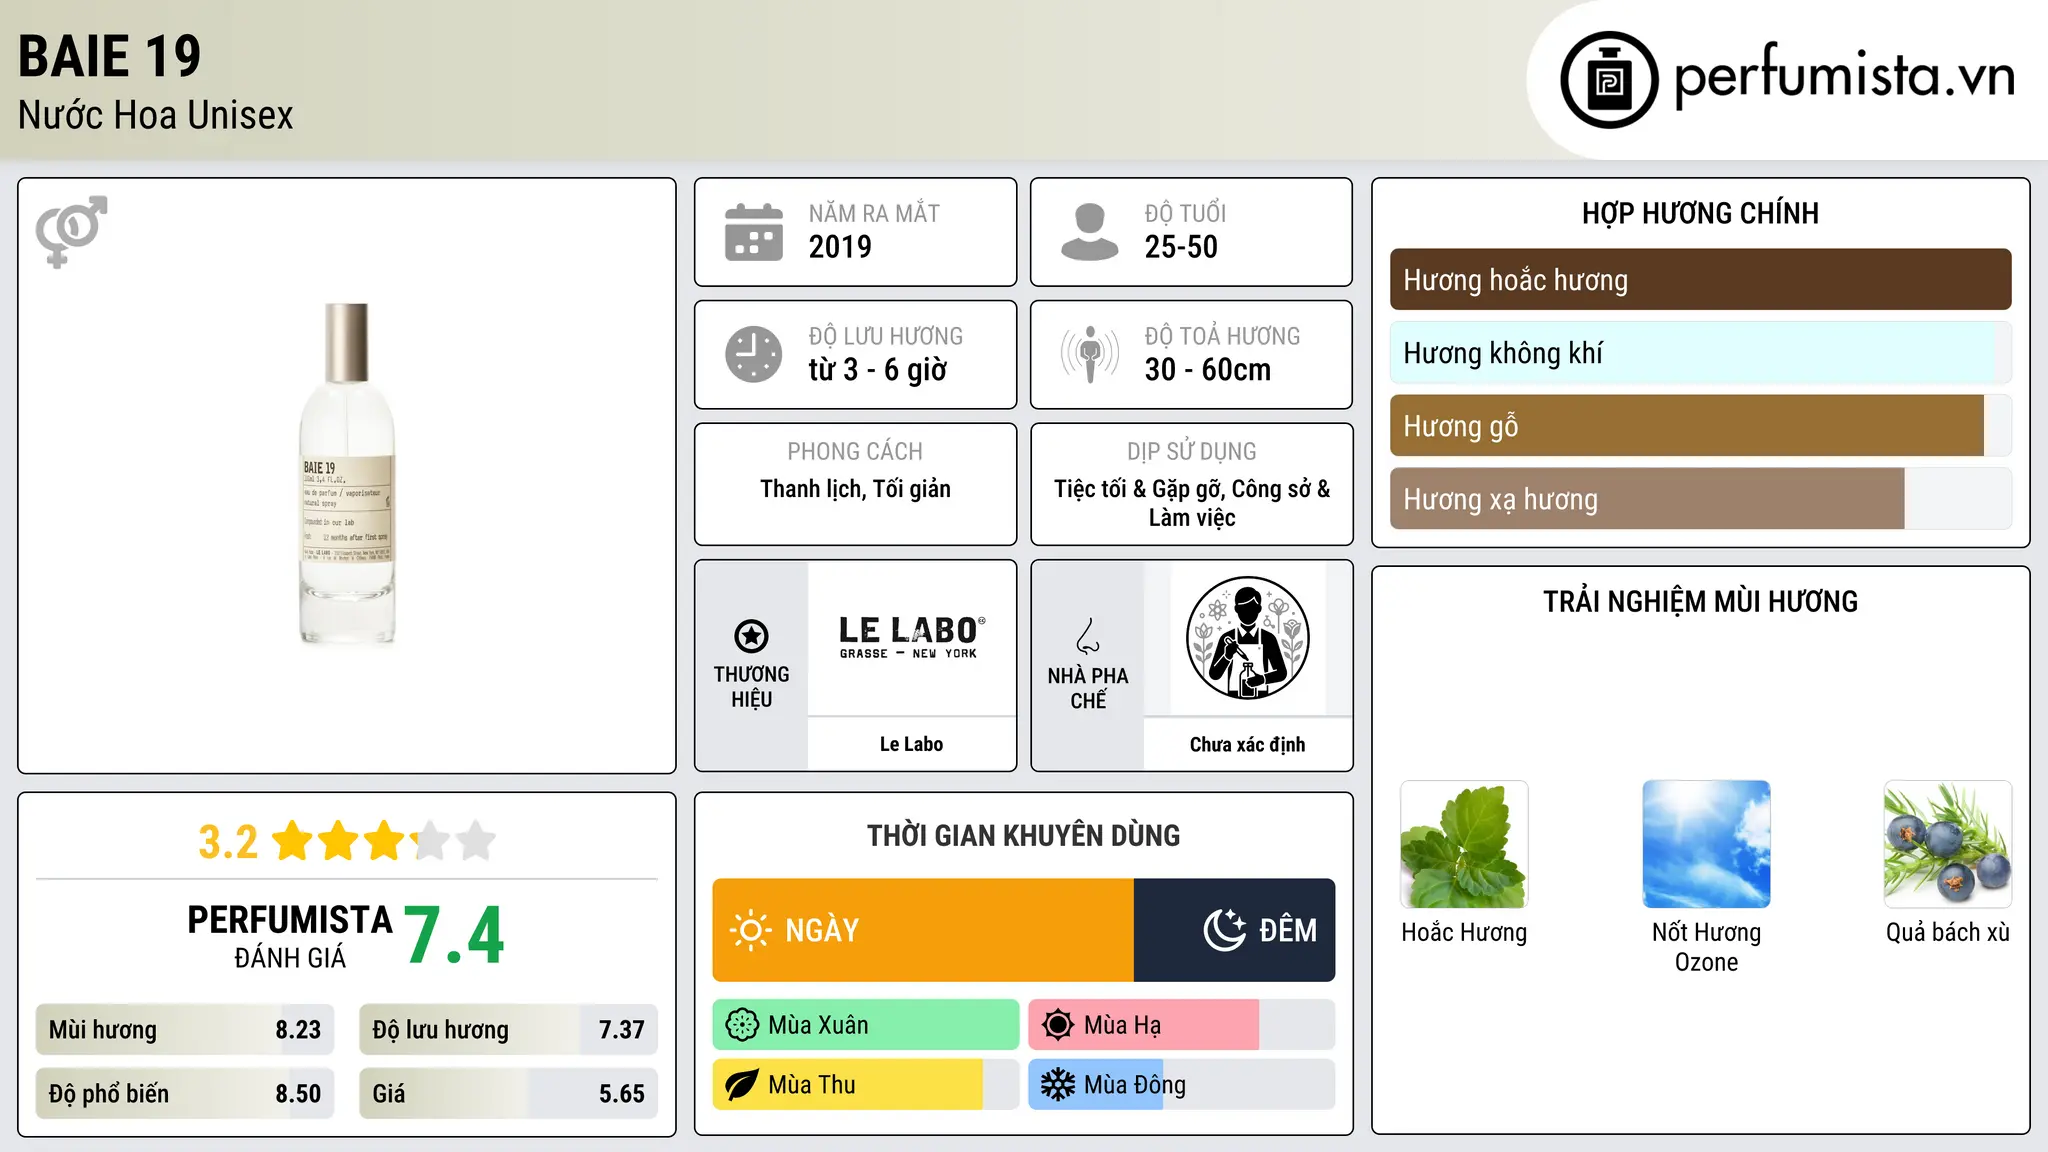Click the release year 2019 value

coord(840,247)
